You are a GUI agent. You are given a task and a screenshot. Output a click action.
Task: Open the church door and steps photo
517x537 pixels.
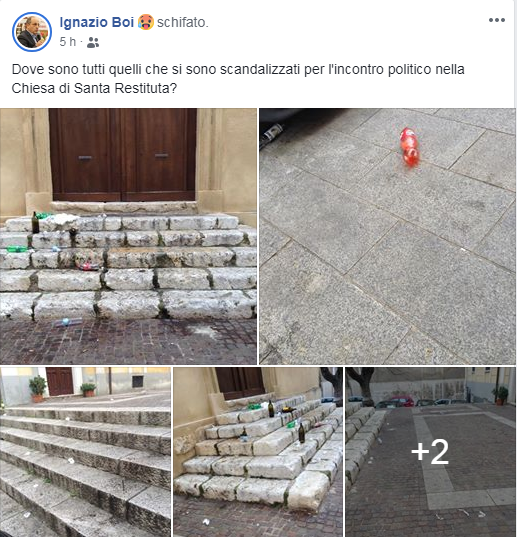(128, 236)
